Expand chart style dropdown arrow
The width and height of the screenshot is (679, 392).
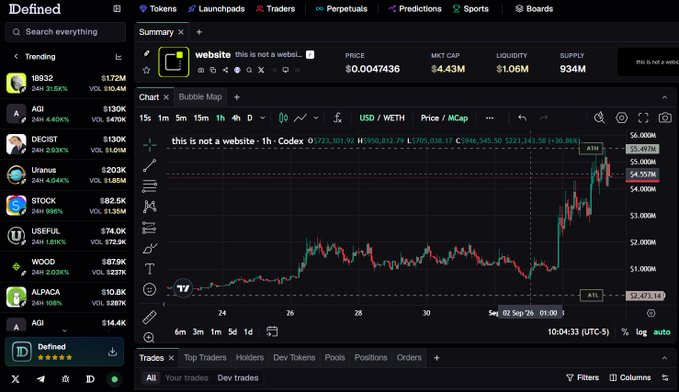(x=316, y=118)
